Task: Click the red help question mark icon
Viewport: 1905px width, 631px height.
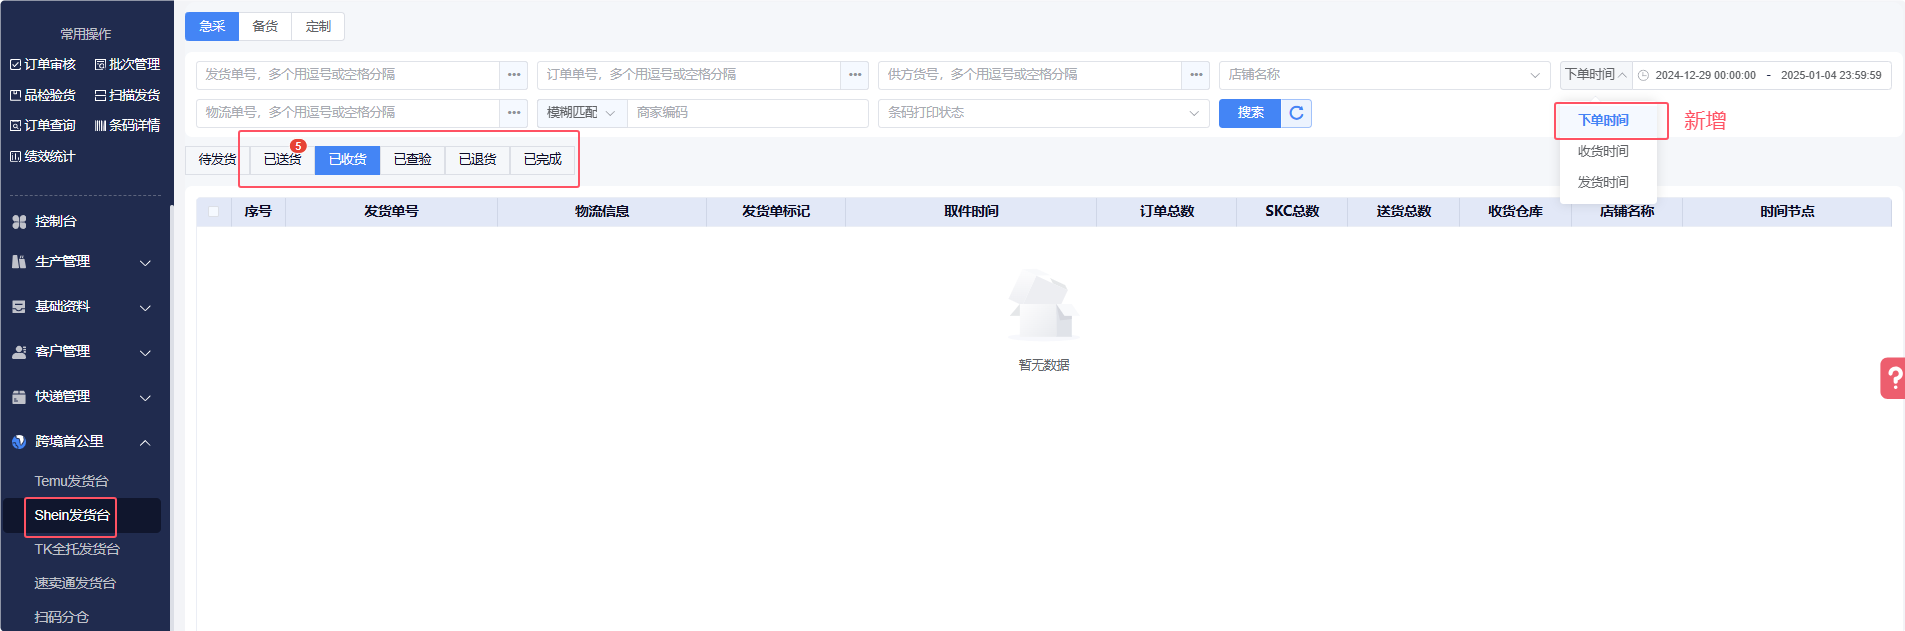Action: click(x=1893, y=378)
